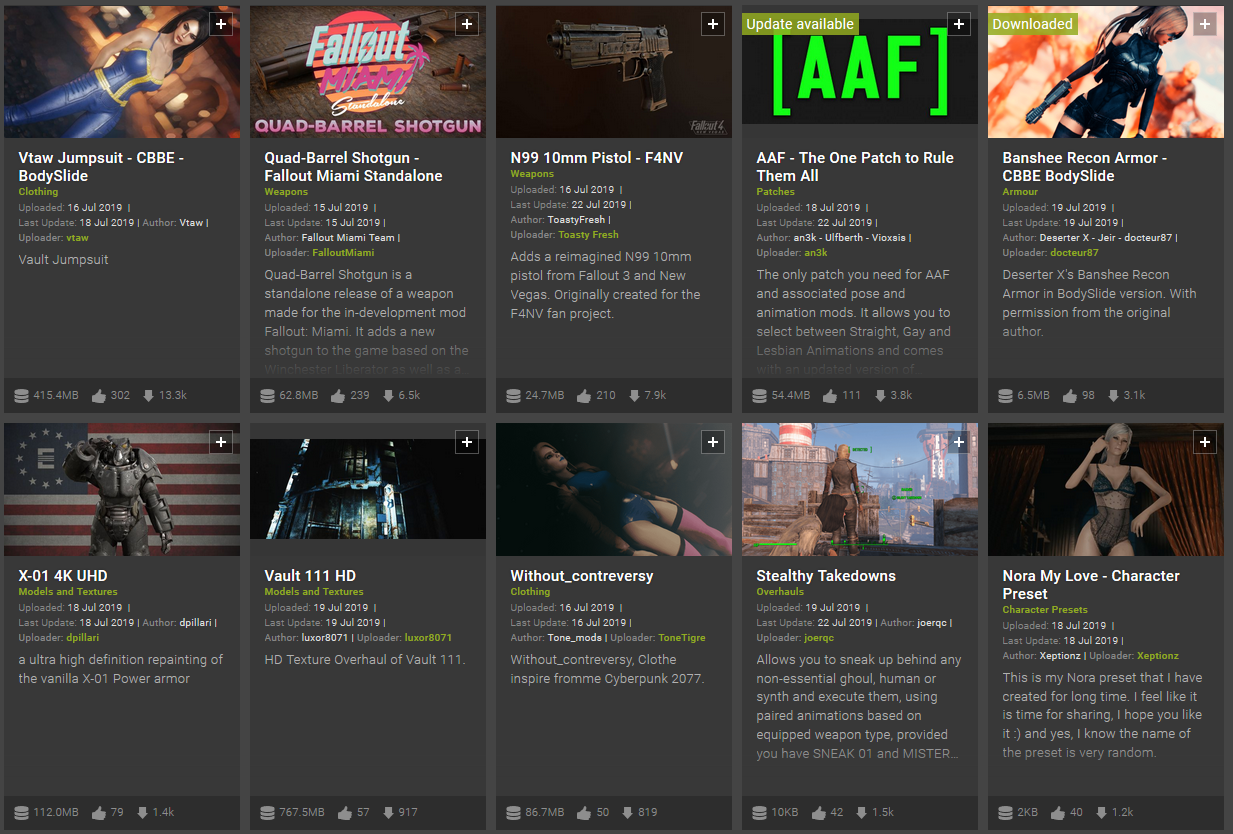Click Update available badge on AAF card
1233x834 pixels.
800,24
